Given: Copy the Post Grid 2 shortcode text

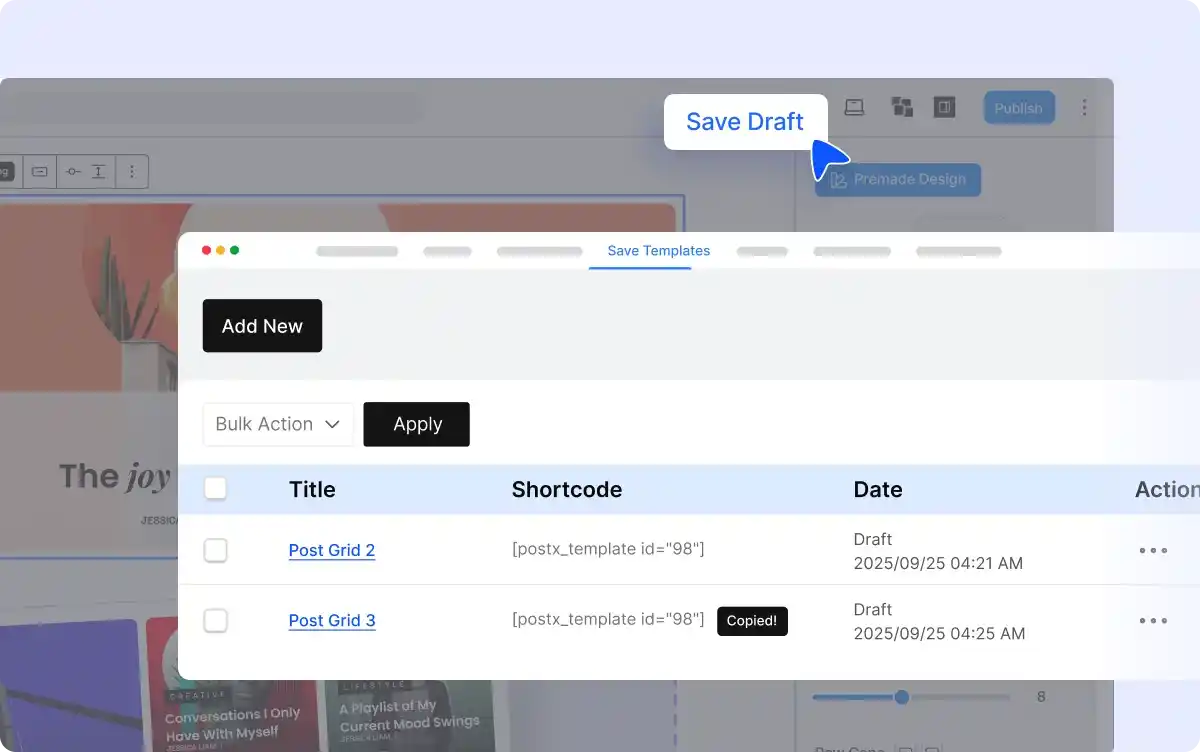Looking at the screenshot, I should [607, 549].
